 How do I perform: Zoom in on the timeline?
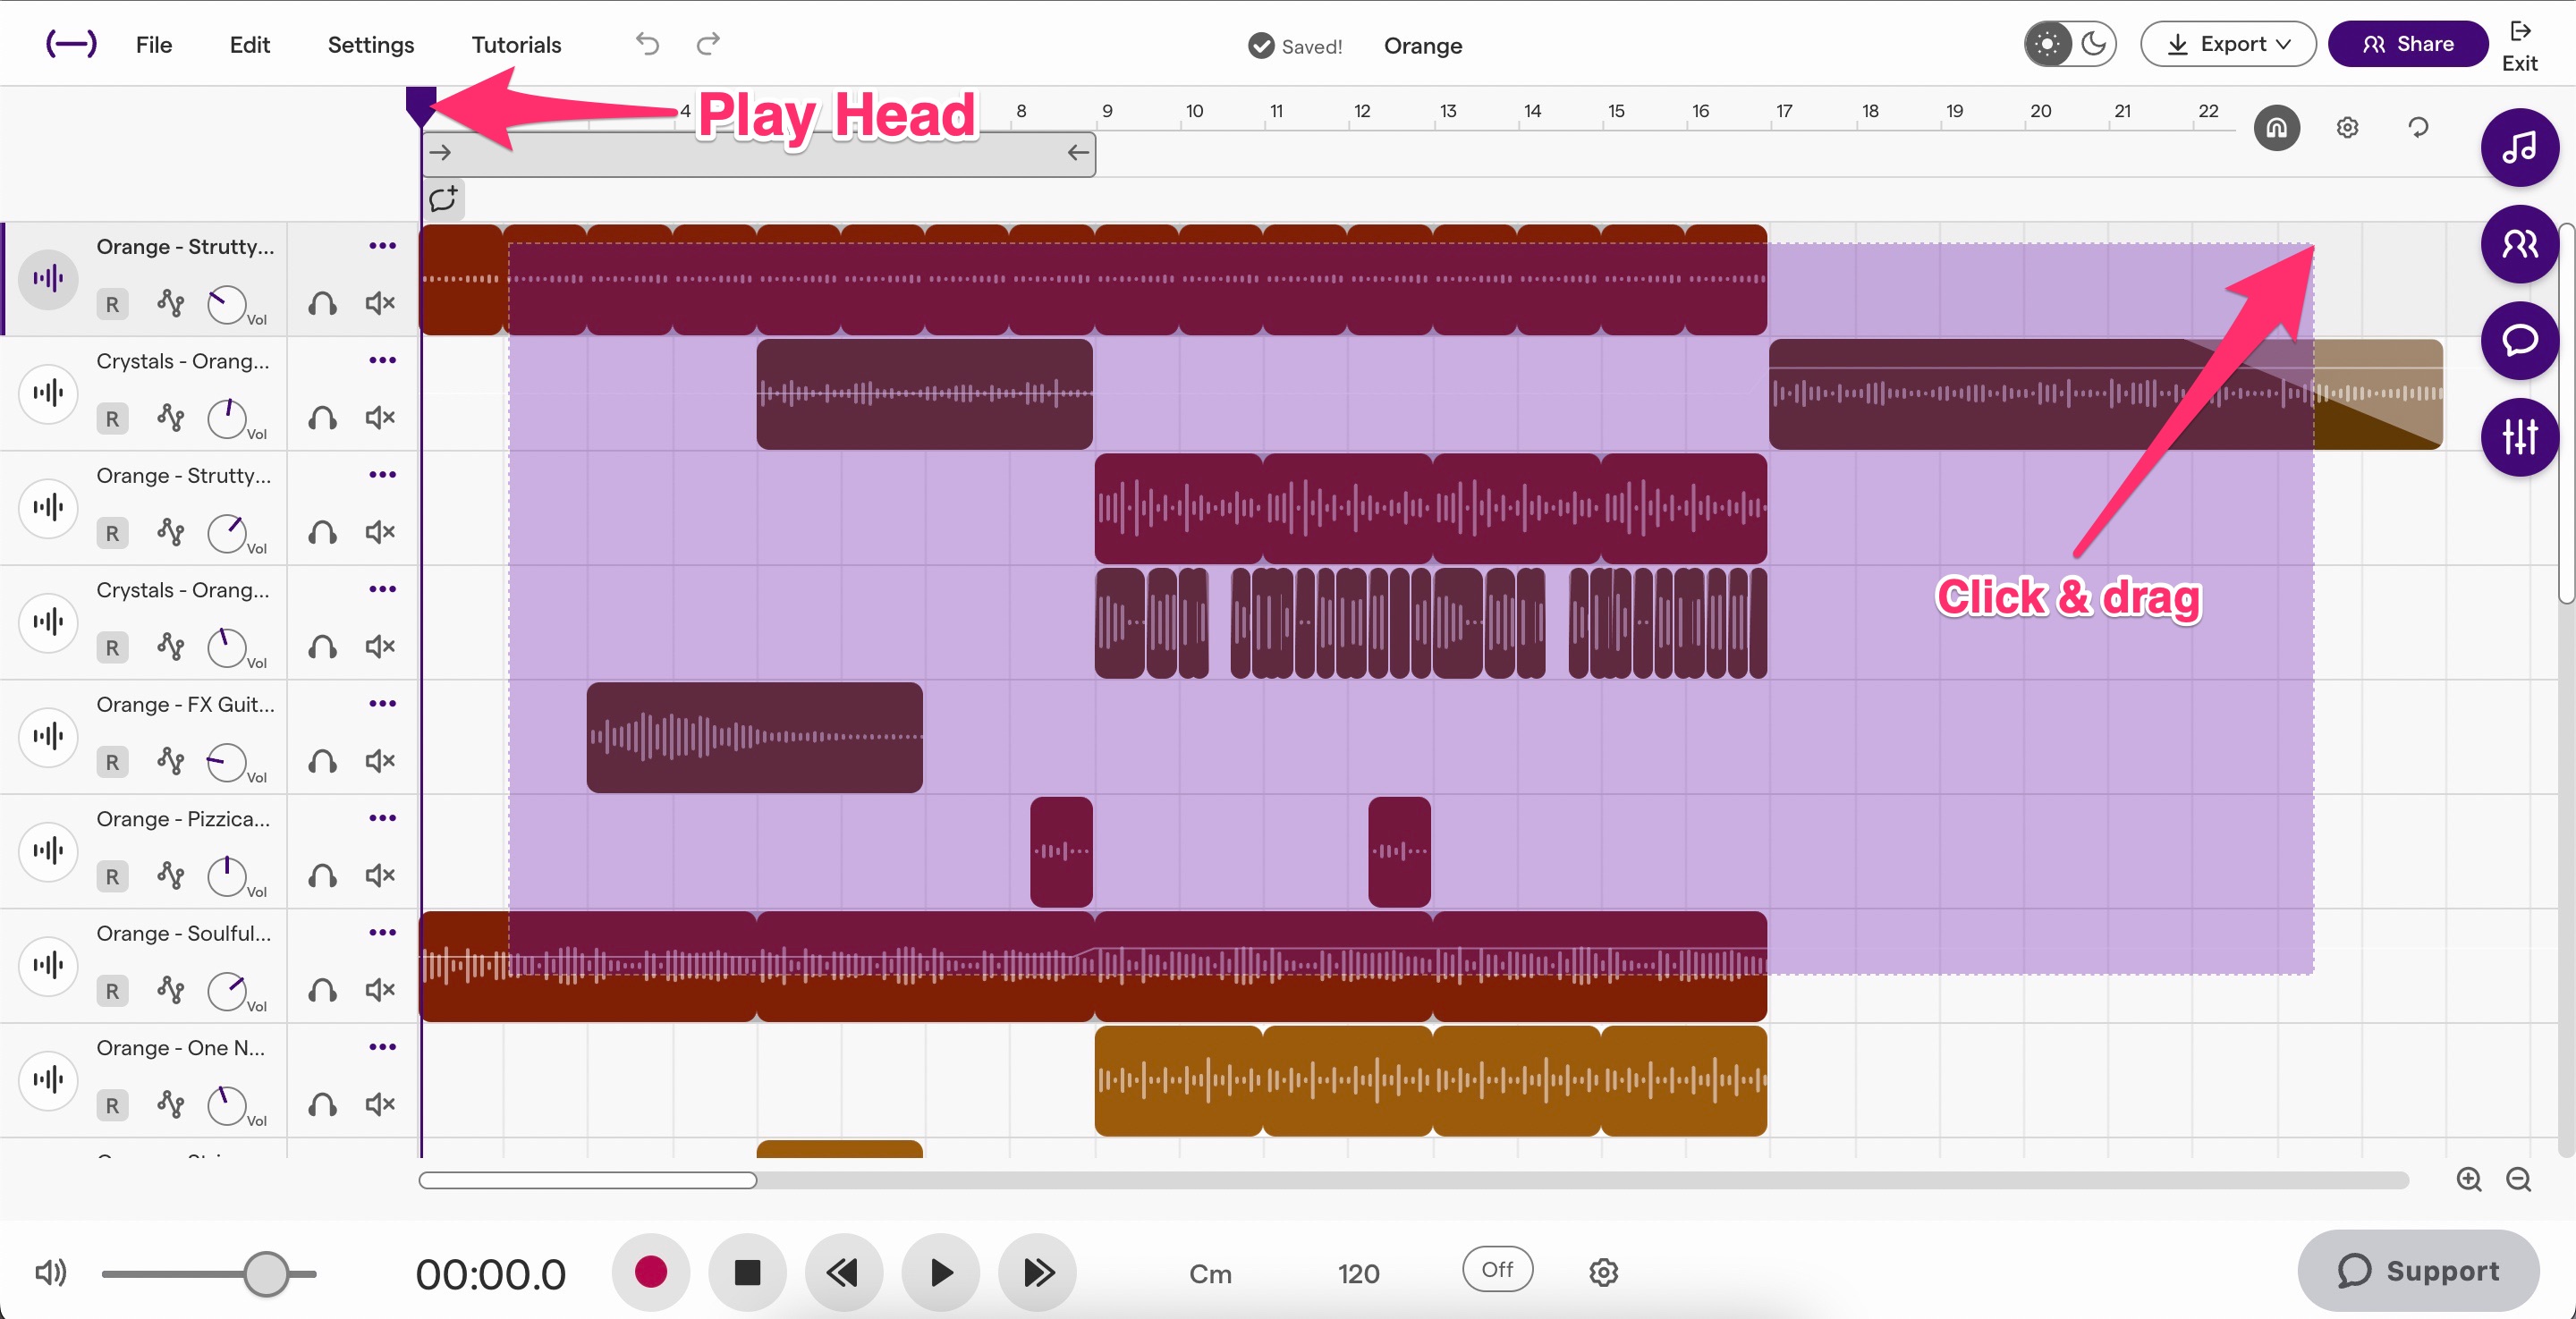point(2469,1179)
